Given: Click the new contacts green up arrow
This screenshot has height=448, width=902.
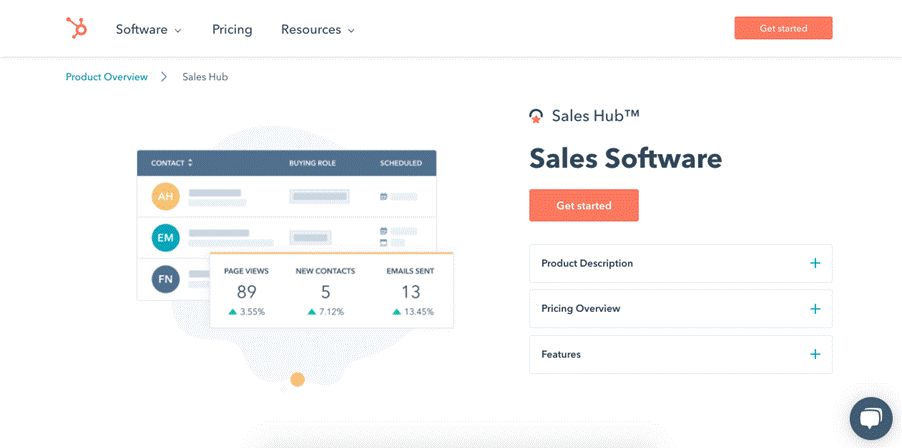Looking at the screenshot, I should click(x=312, y=312).
